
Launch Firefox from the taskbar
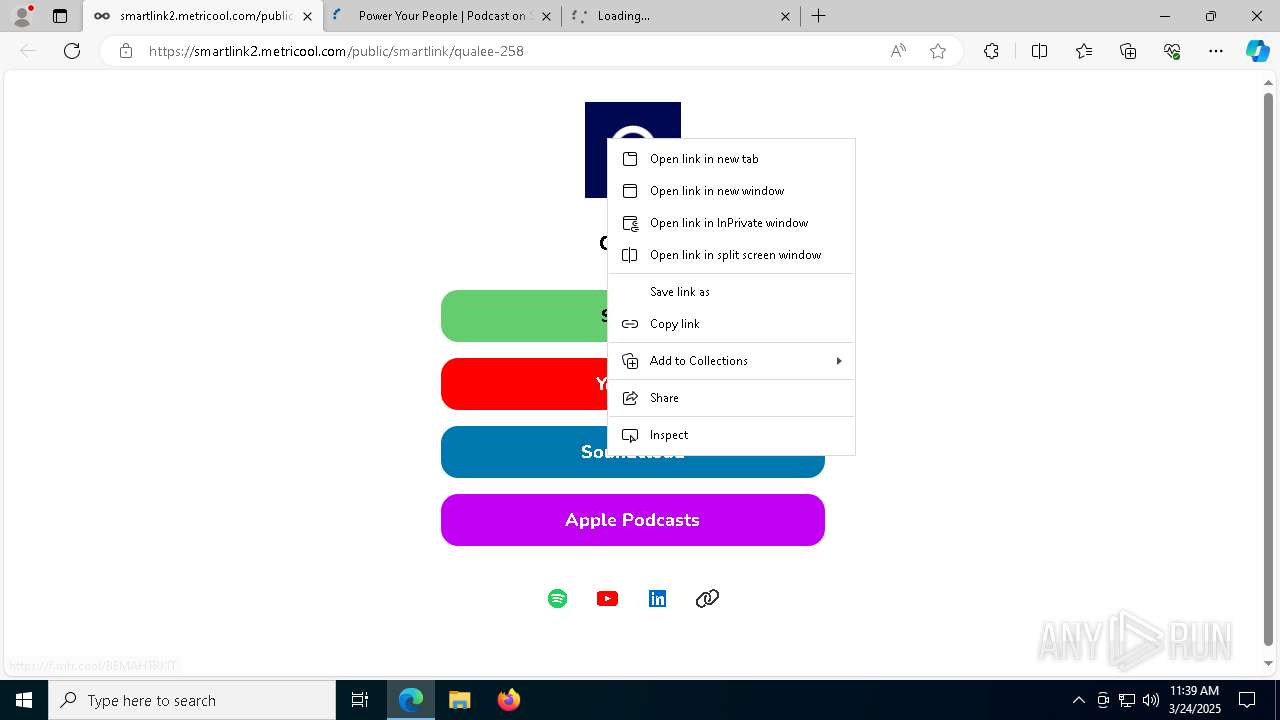(x=508, y=700)
